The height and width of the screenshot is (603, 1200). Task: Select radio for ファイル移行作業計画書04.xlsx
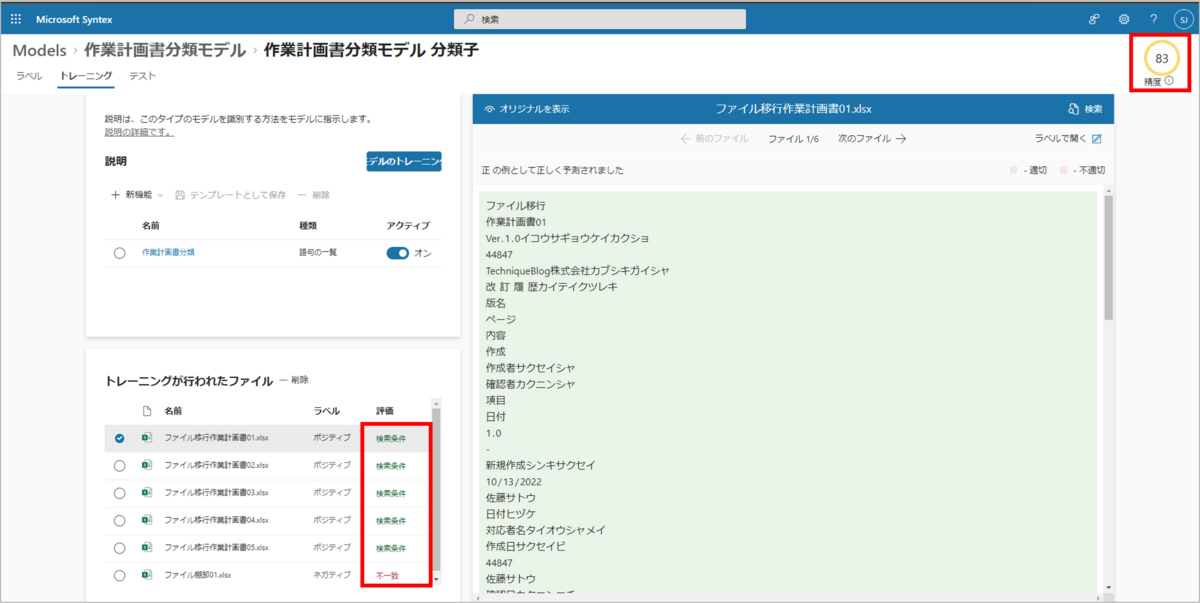120,520
